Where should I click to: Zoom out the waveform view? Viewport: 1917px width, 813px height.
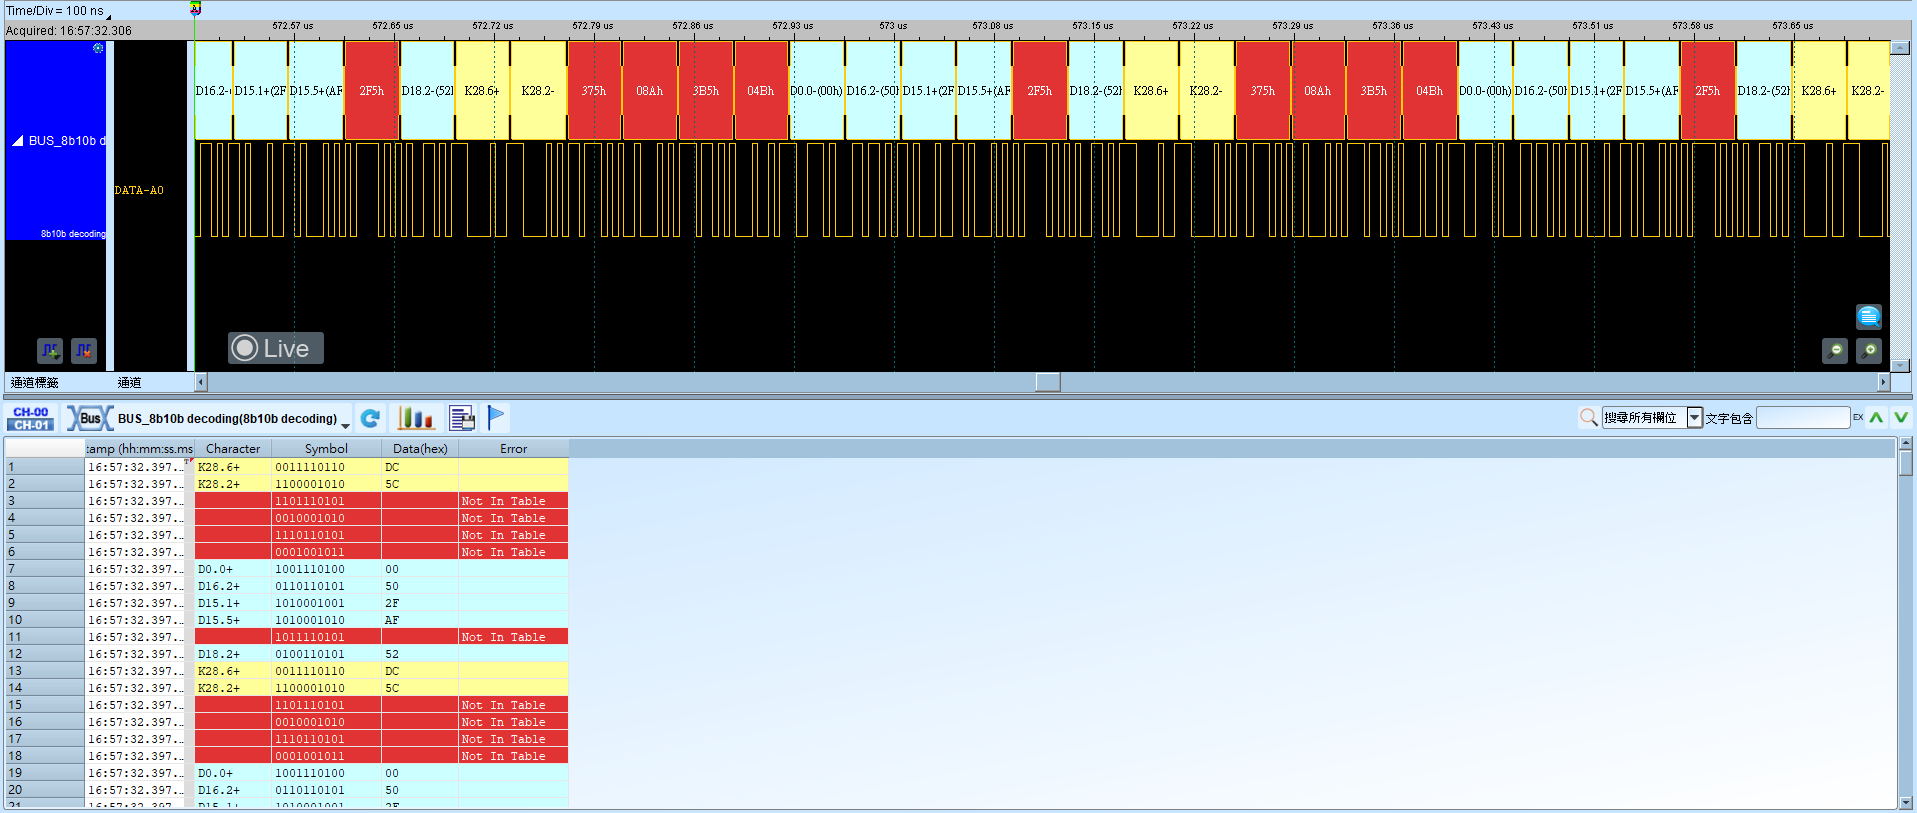point(1835,351)
